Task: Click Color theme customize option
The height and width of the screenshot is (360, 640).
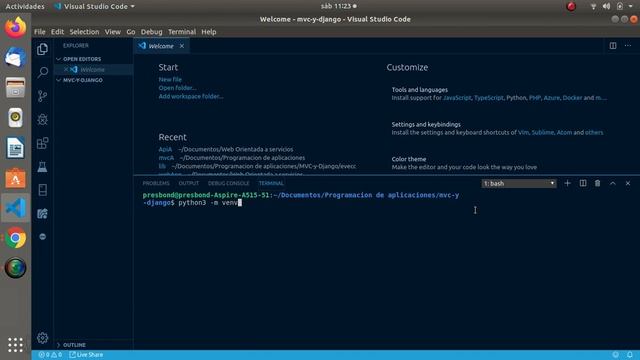Action: point(464,163)
